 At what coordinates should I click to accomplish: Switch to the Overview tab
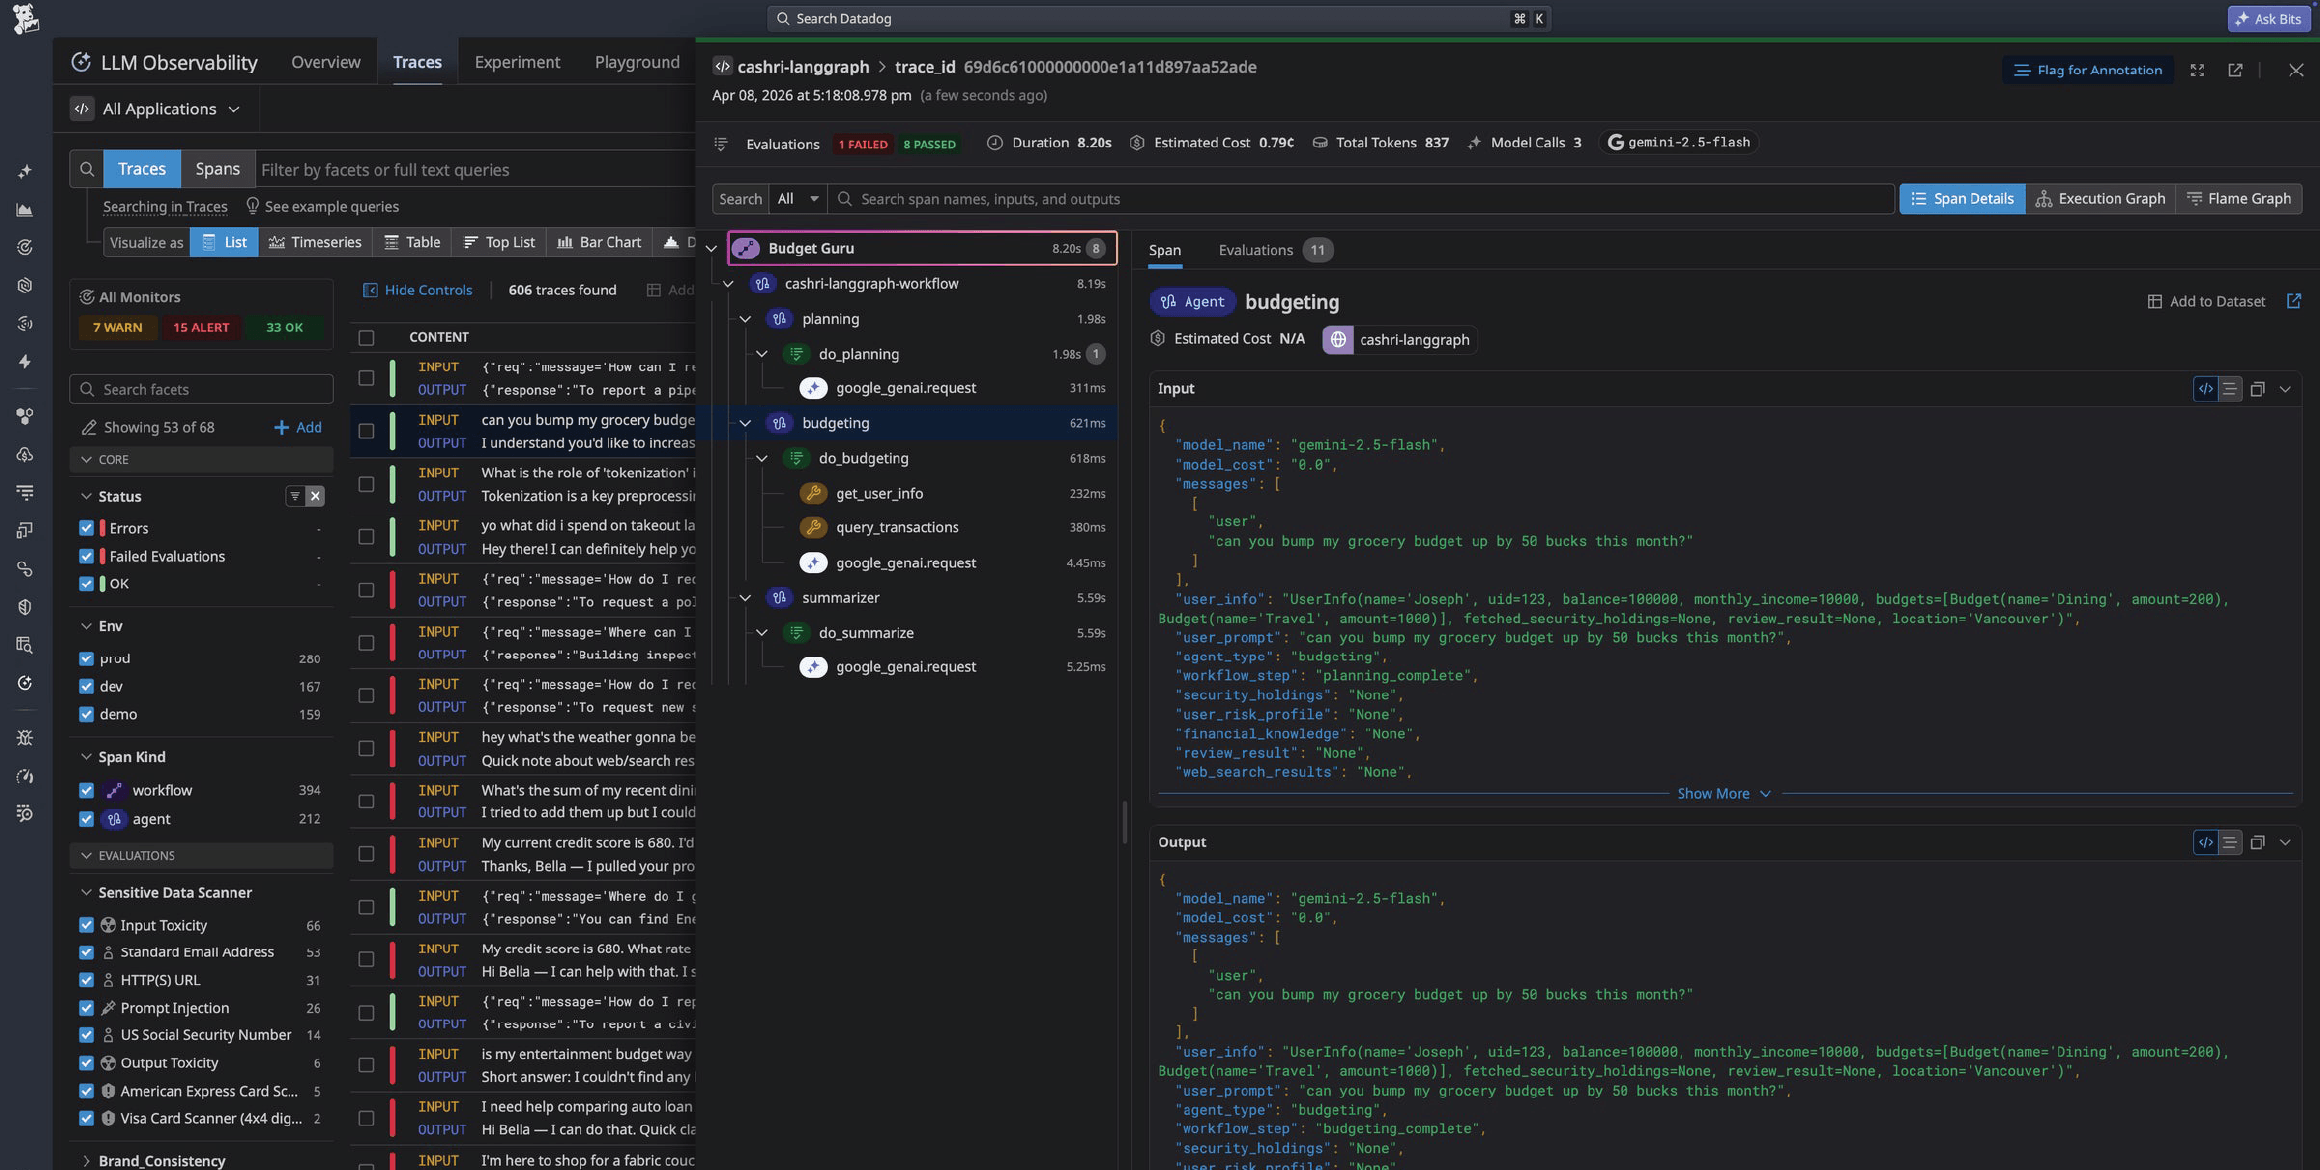(x=326, y=62)
